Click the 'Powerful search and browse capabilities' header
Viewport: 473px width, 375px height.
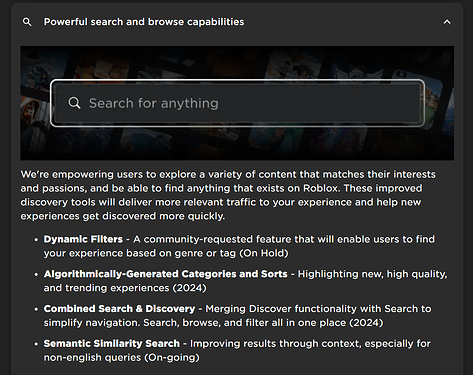tap(144, 22)
